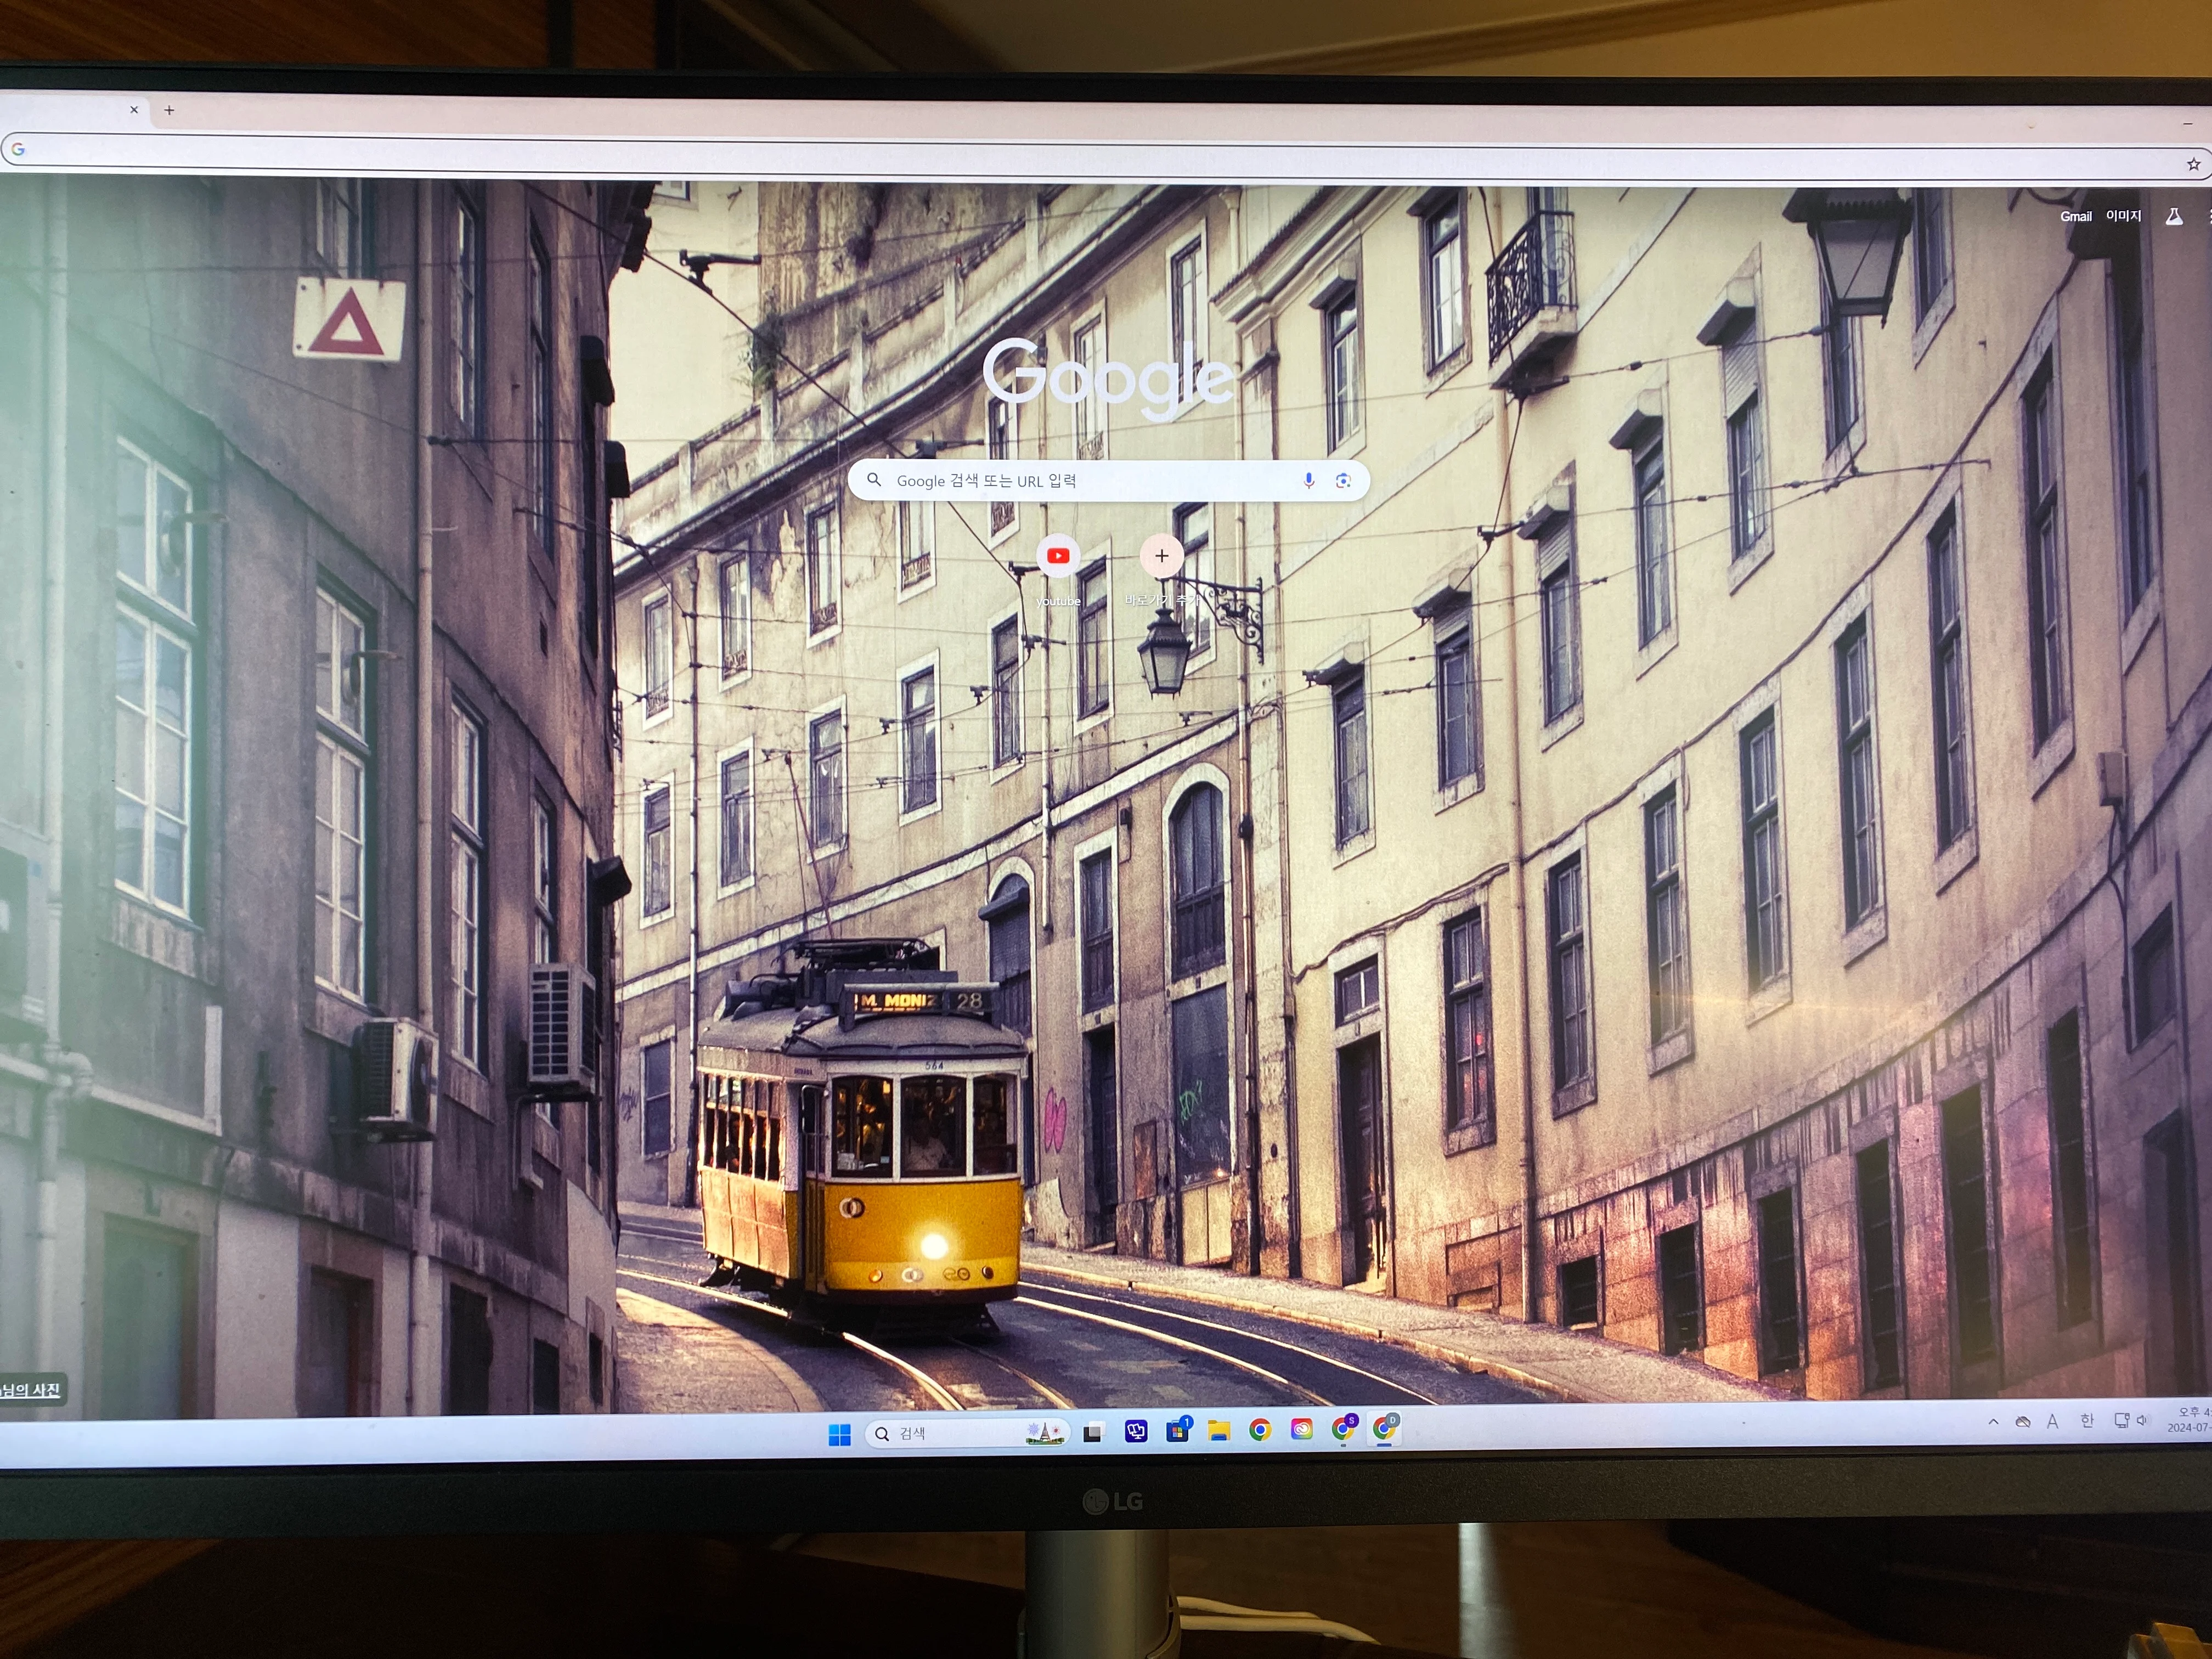Open the Eiffel Tower search highlight
The image size is (2212, 1659).
(1044, 1433)
